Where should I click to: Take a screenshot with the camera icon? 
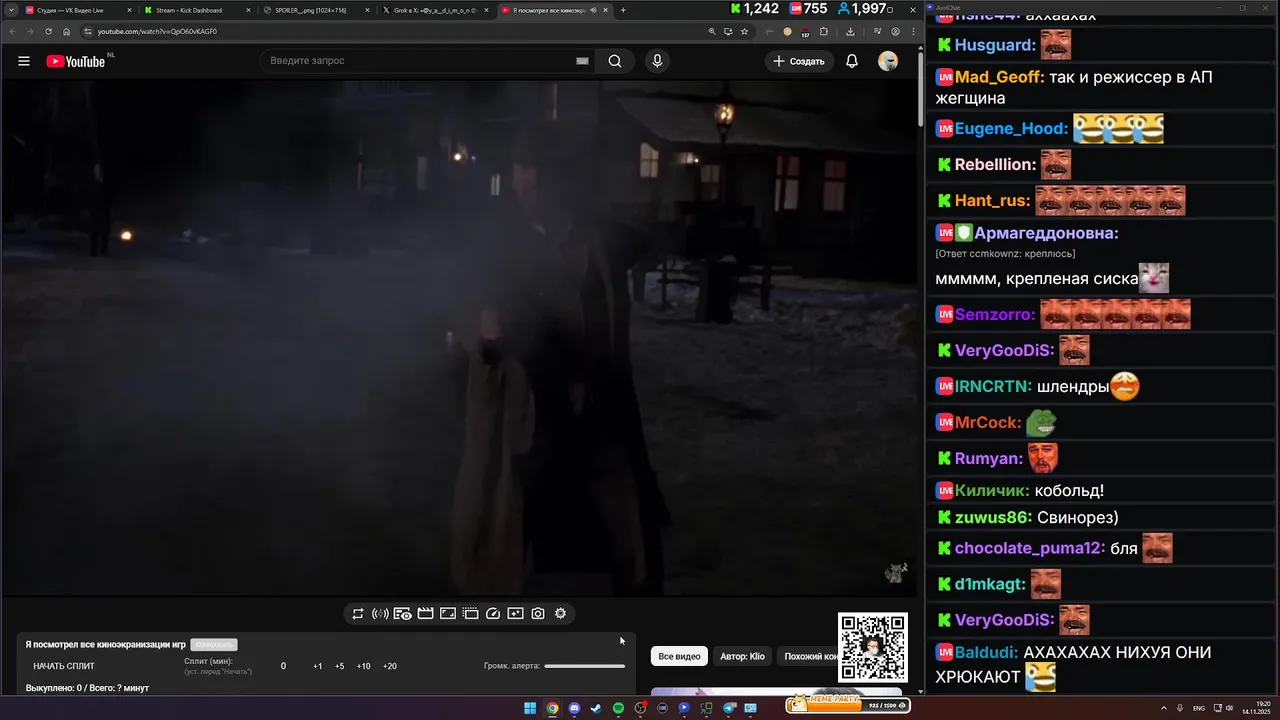(538, 614)
